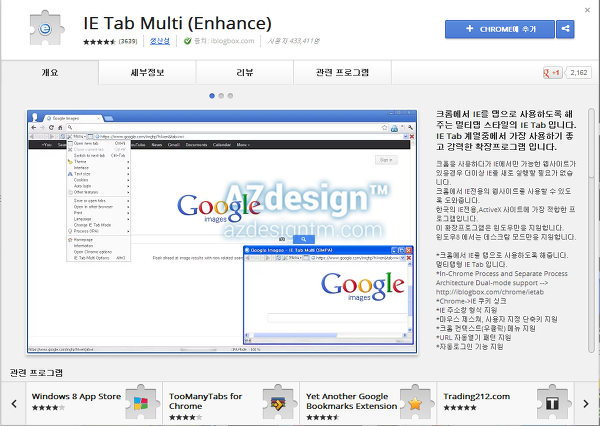
Task: Open the share icon button
Action: point(565,29)
